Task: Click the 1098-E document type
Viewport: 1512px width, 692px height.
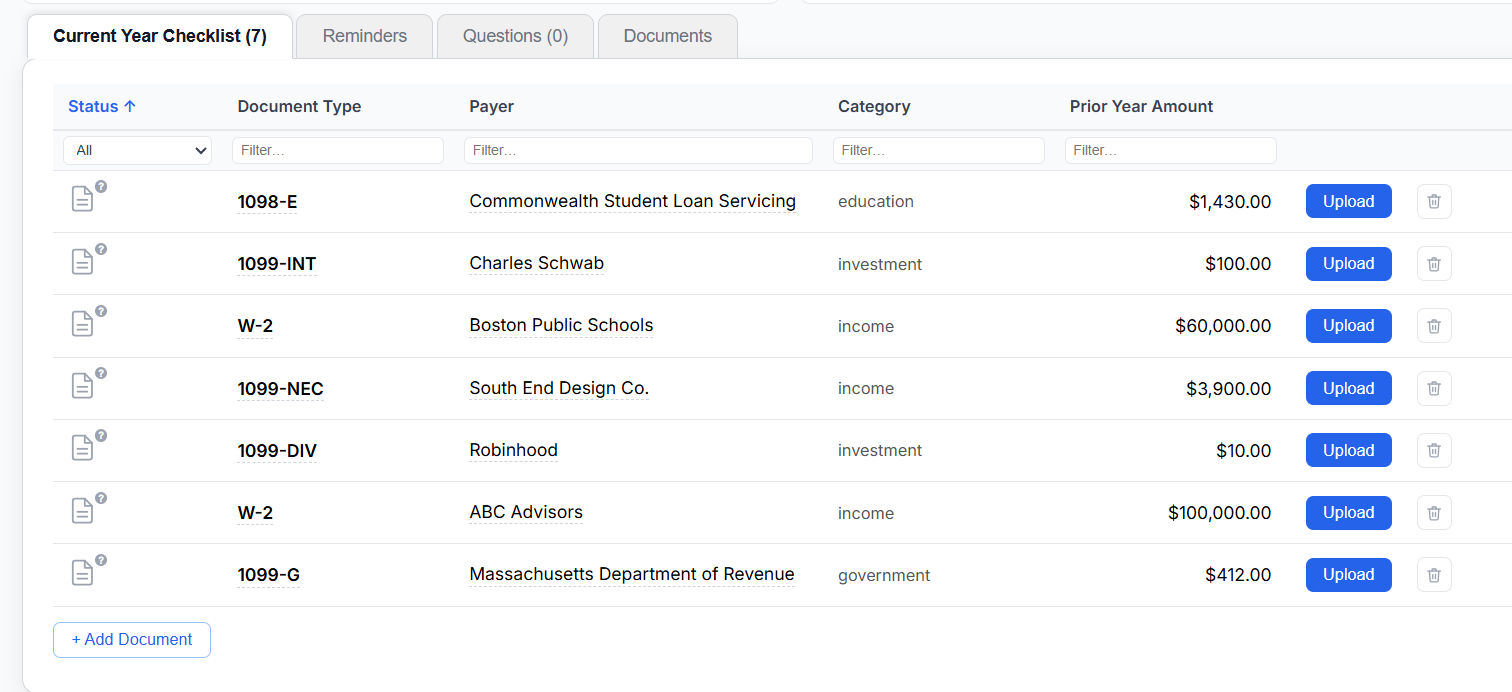Action: coord(267,202)
